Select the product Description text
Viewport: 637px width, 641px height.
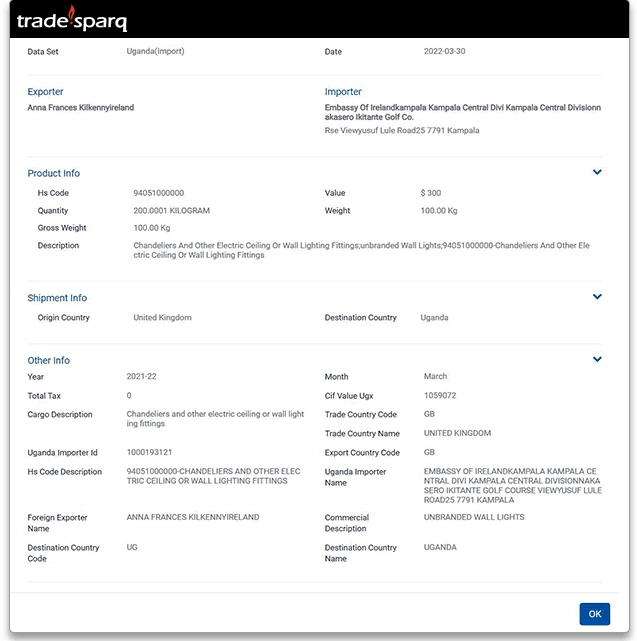[361, 250]
